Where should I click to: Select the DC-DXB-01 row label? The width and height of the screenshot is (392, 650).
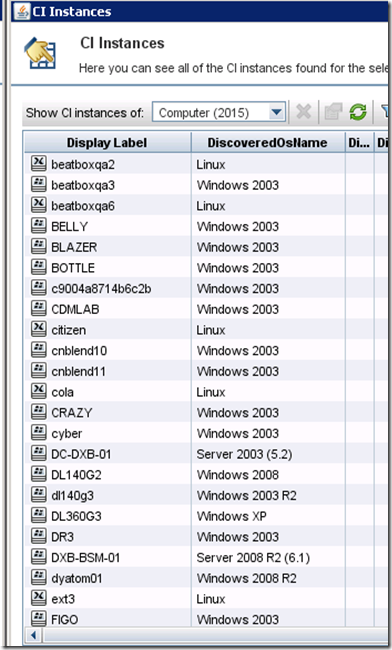(x=81, y=454)
